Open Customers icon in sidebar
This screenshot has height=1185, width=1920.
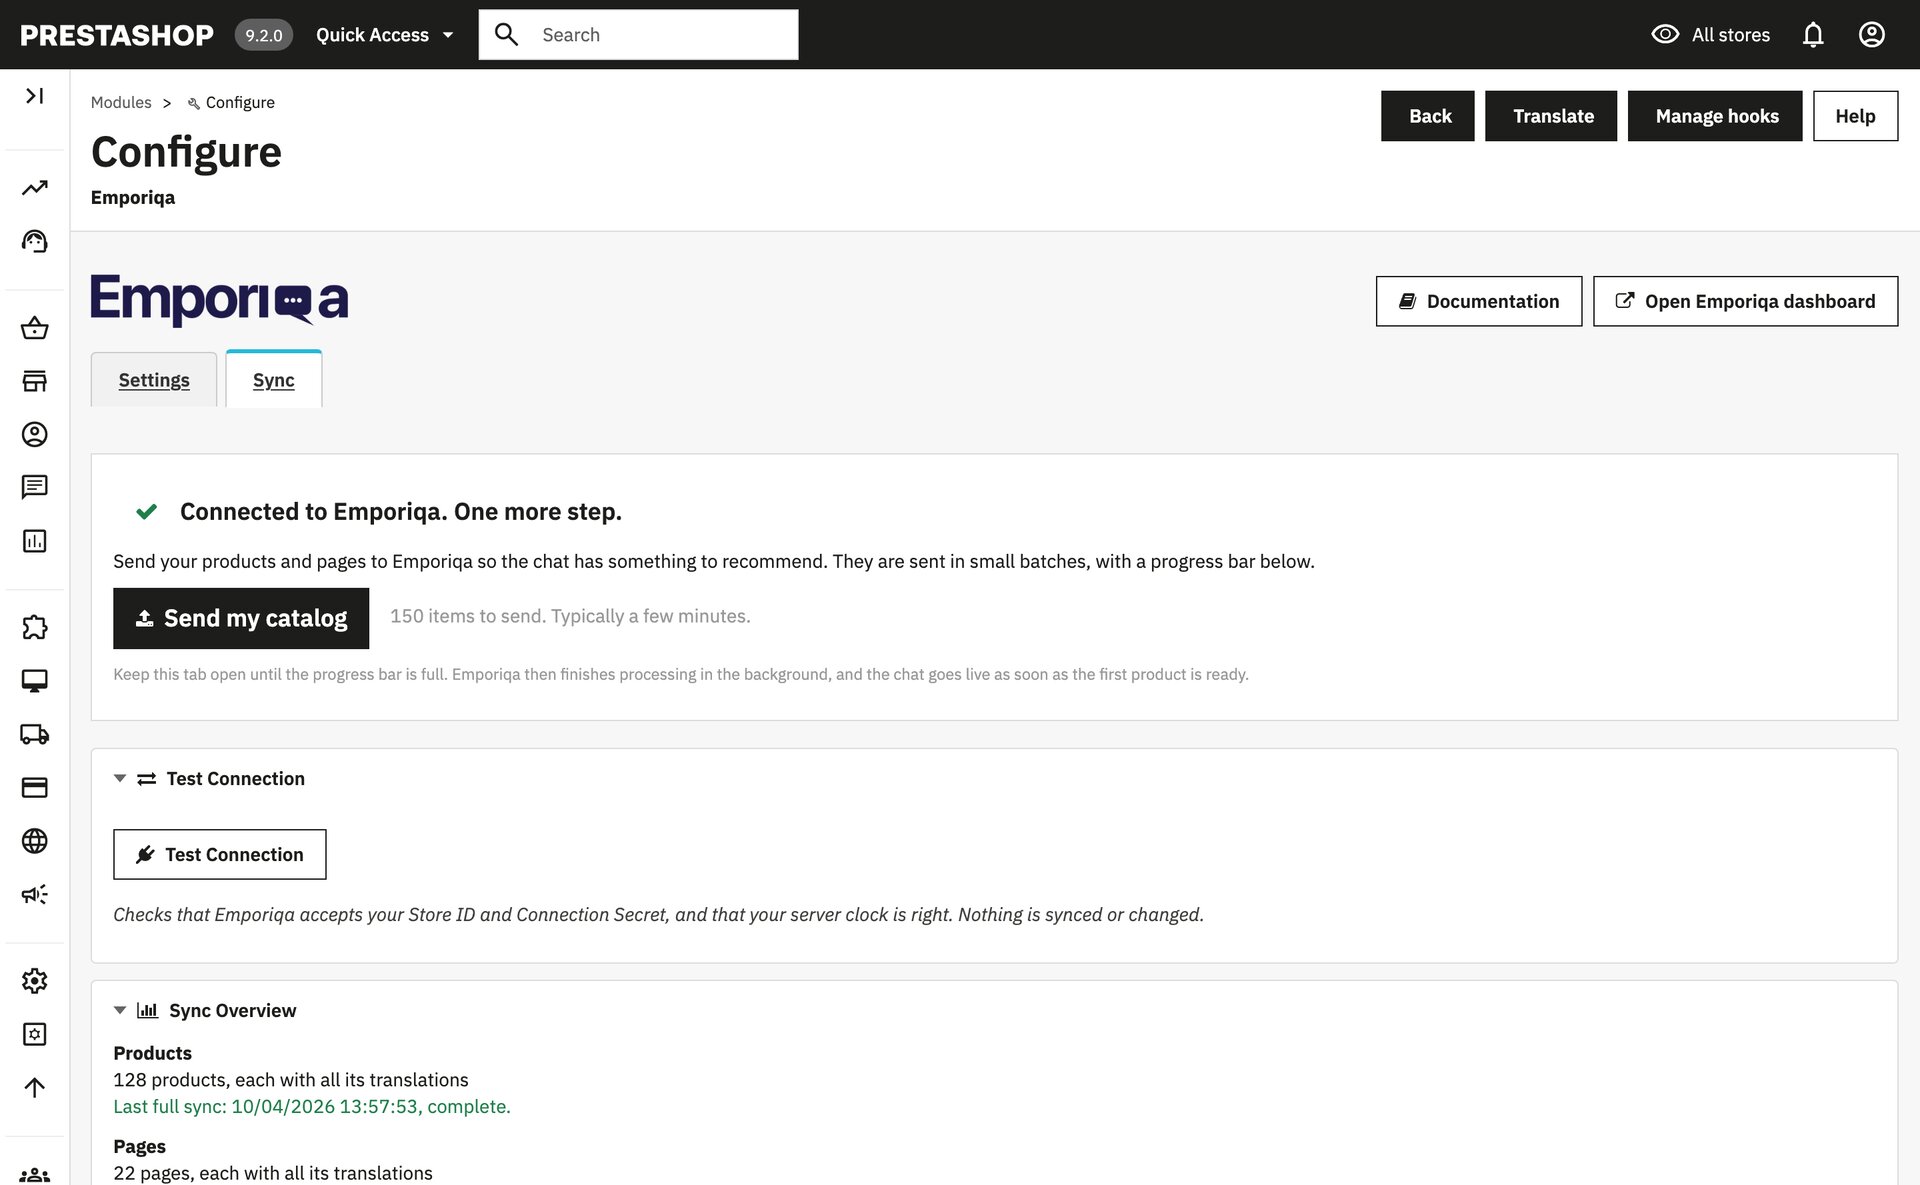coord(35,434)
